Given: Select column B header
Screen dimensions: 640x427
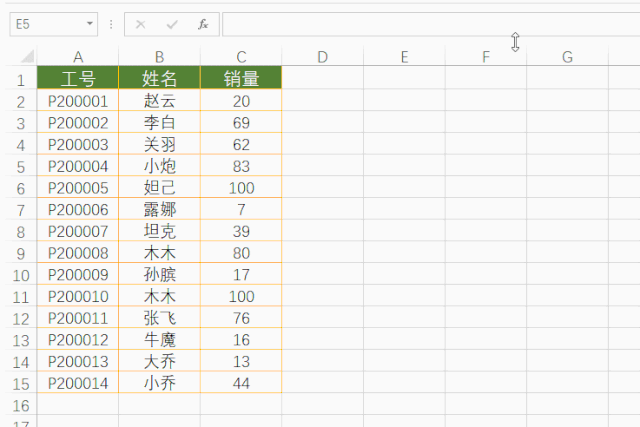Looking at the screenshot, I should coord(160,57).
